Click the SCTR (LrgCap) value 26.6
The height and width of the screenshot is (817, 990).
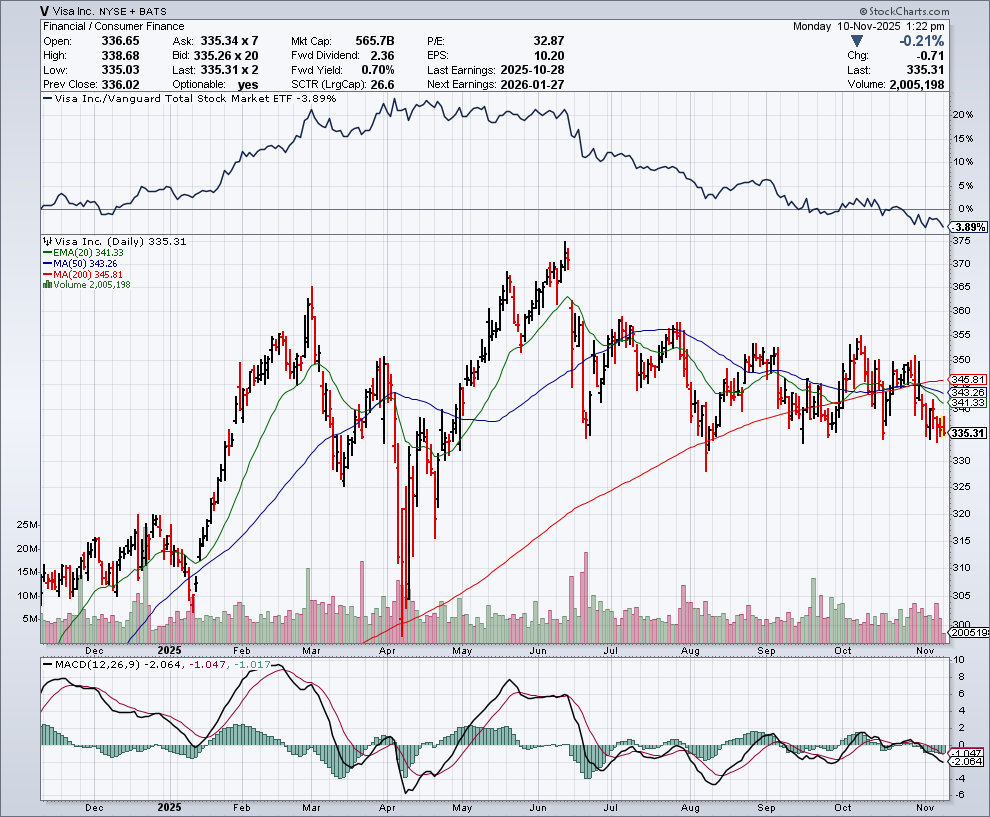coord(383,84)
